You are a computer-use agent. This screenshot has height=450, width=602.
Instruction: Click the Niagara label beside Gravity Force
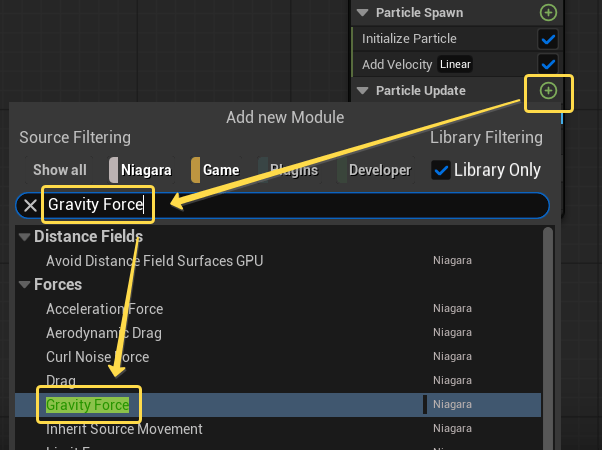tap(452, 404)
